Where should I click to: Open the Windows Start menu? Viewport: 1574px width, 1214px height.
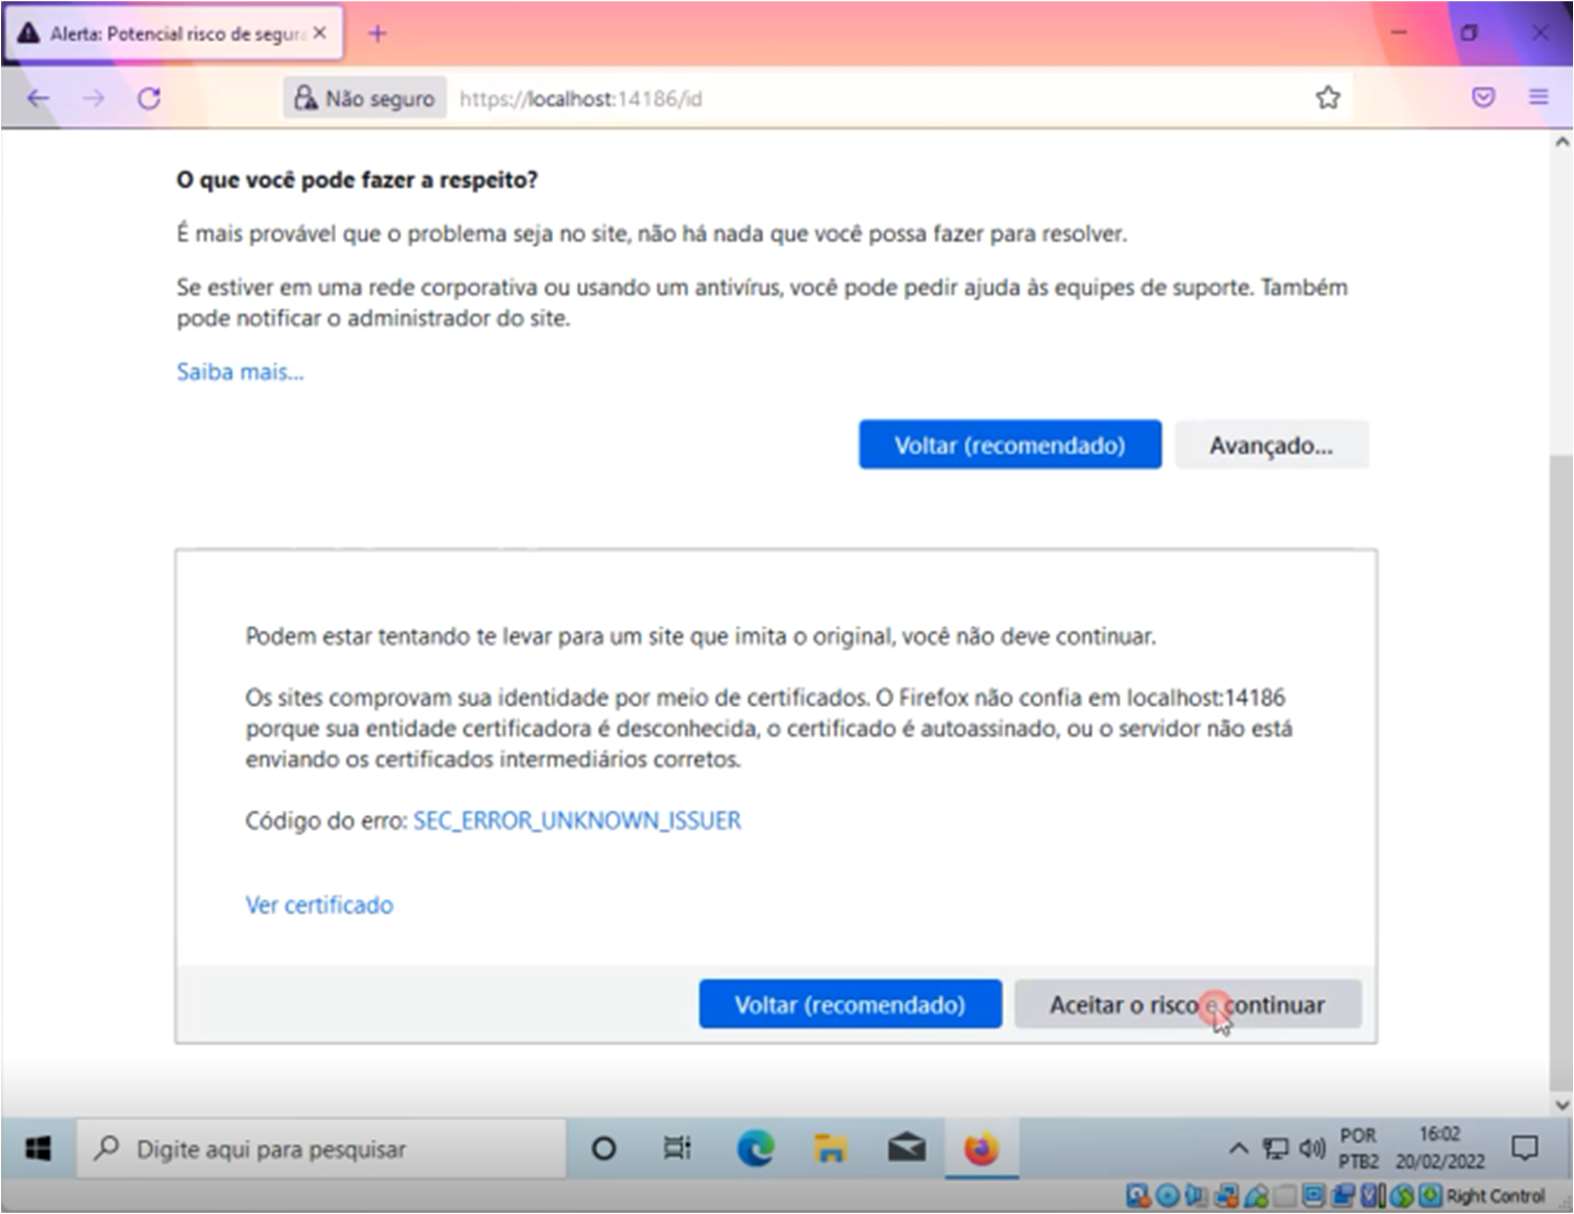coord(38,1149)
